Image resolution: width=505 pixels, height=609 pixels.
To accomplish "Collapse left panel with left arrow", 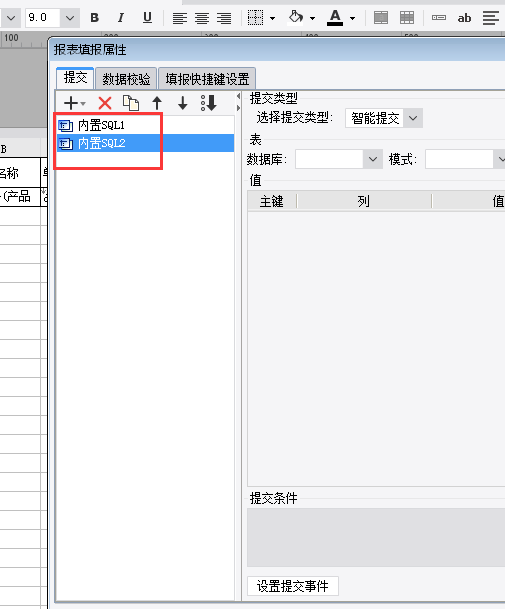I will tap(238, 96).
